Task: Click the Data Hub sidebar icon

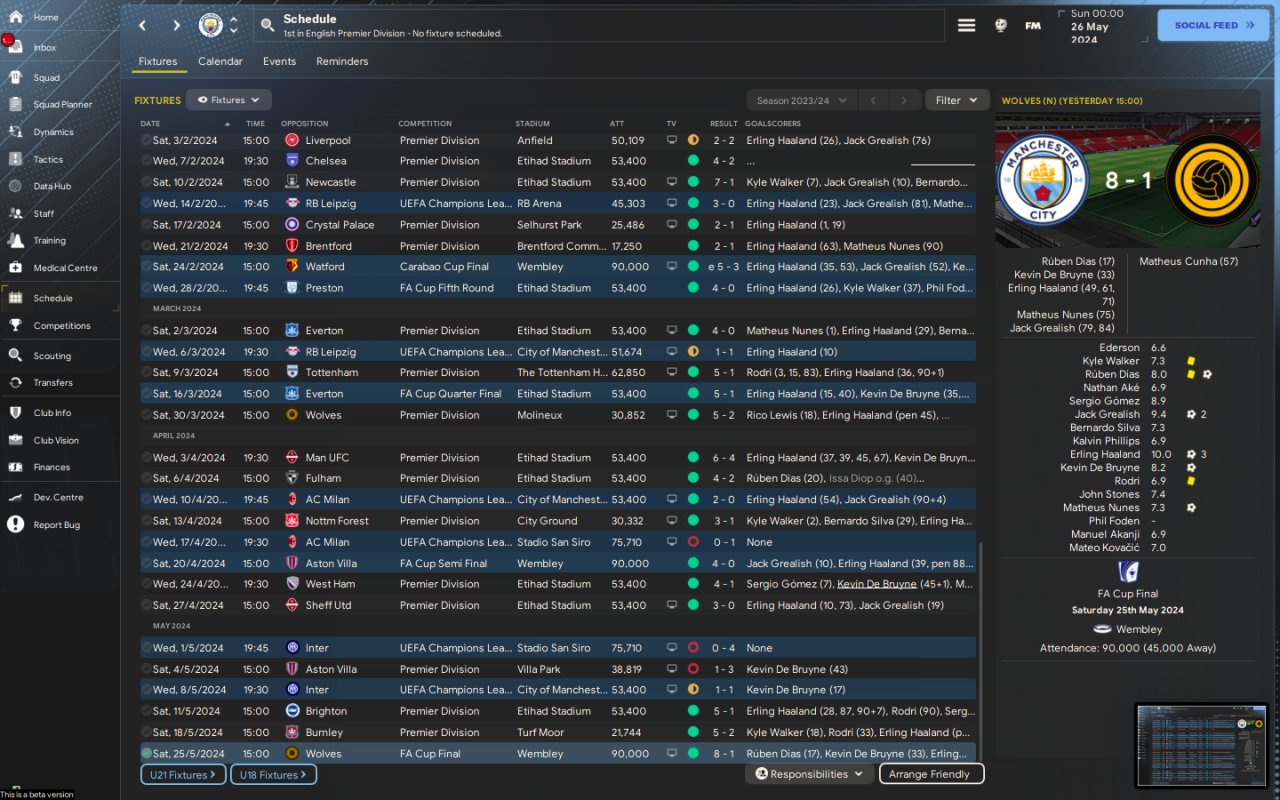Action: click(15, 186)
